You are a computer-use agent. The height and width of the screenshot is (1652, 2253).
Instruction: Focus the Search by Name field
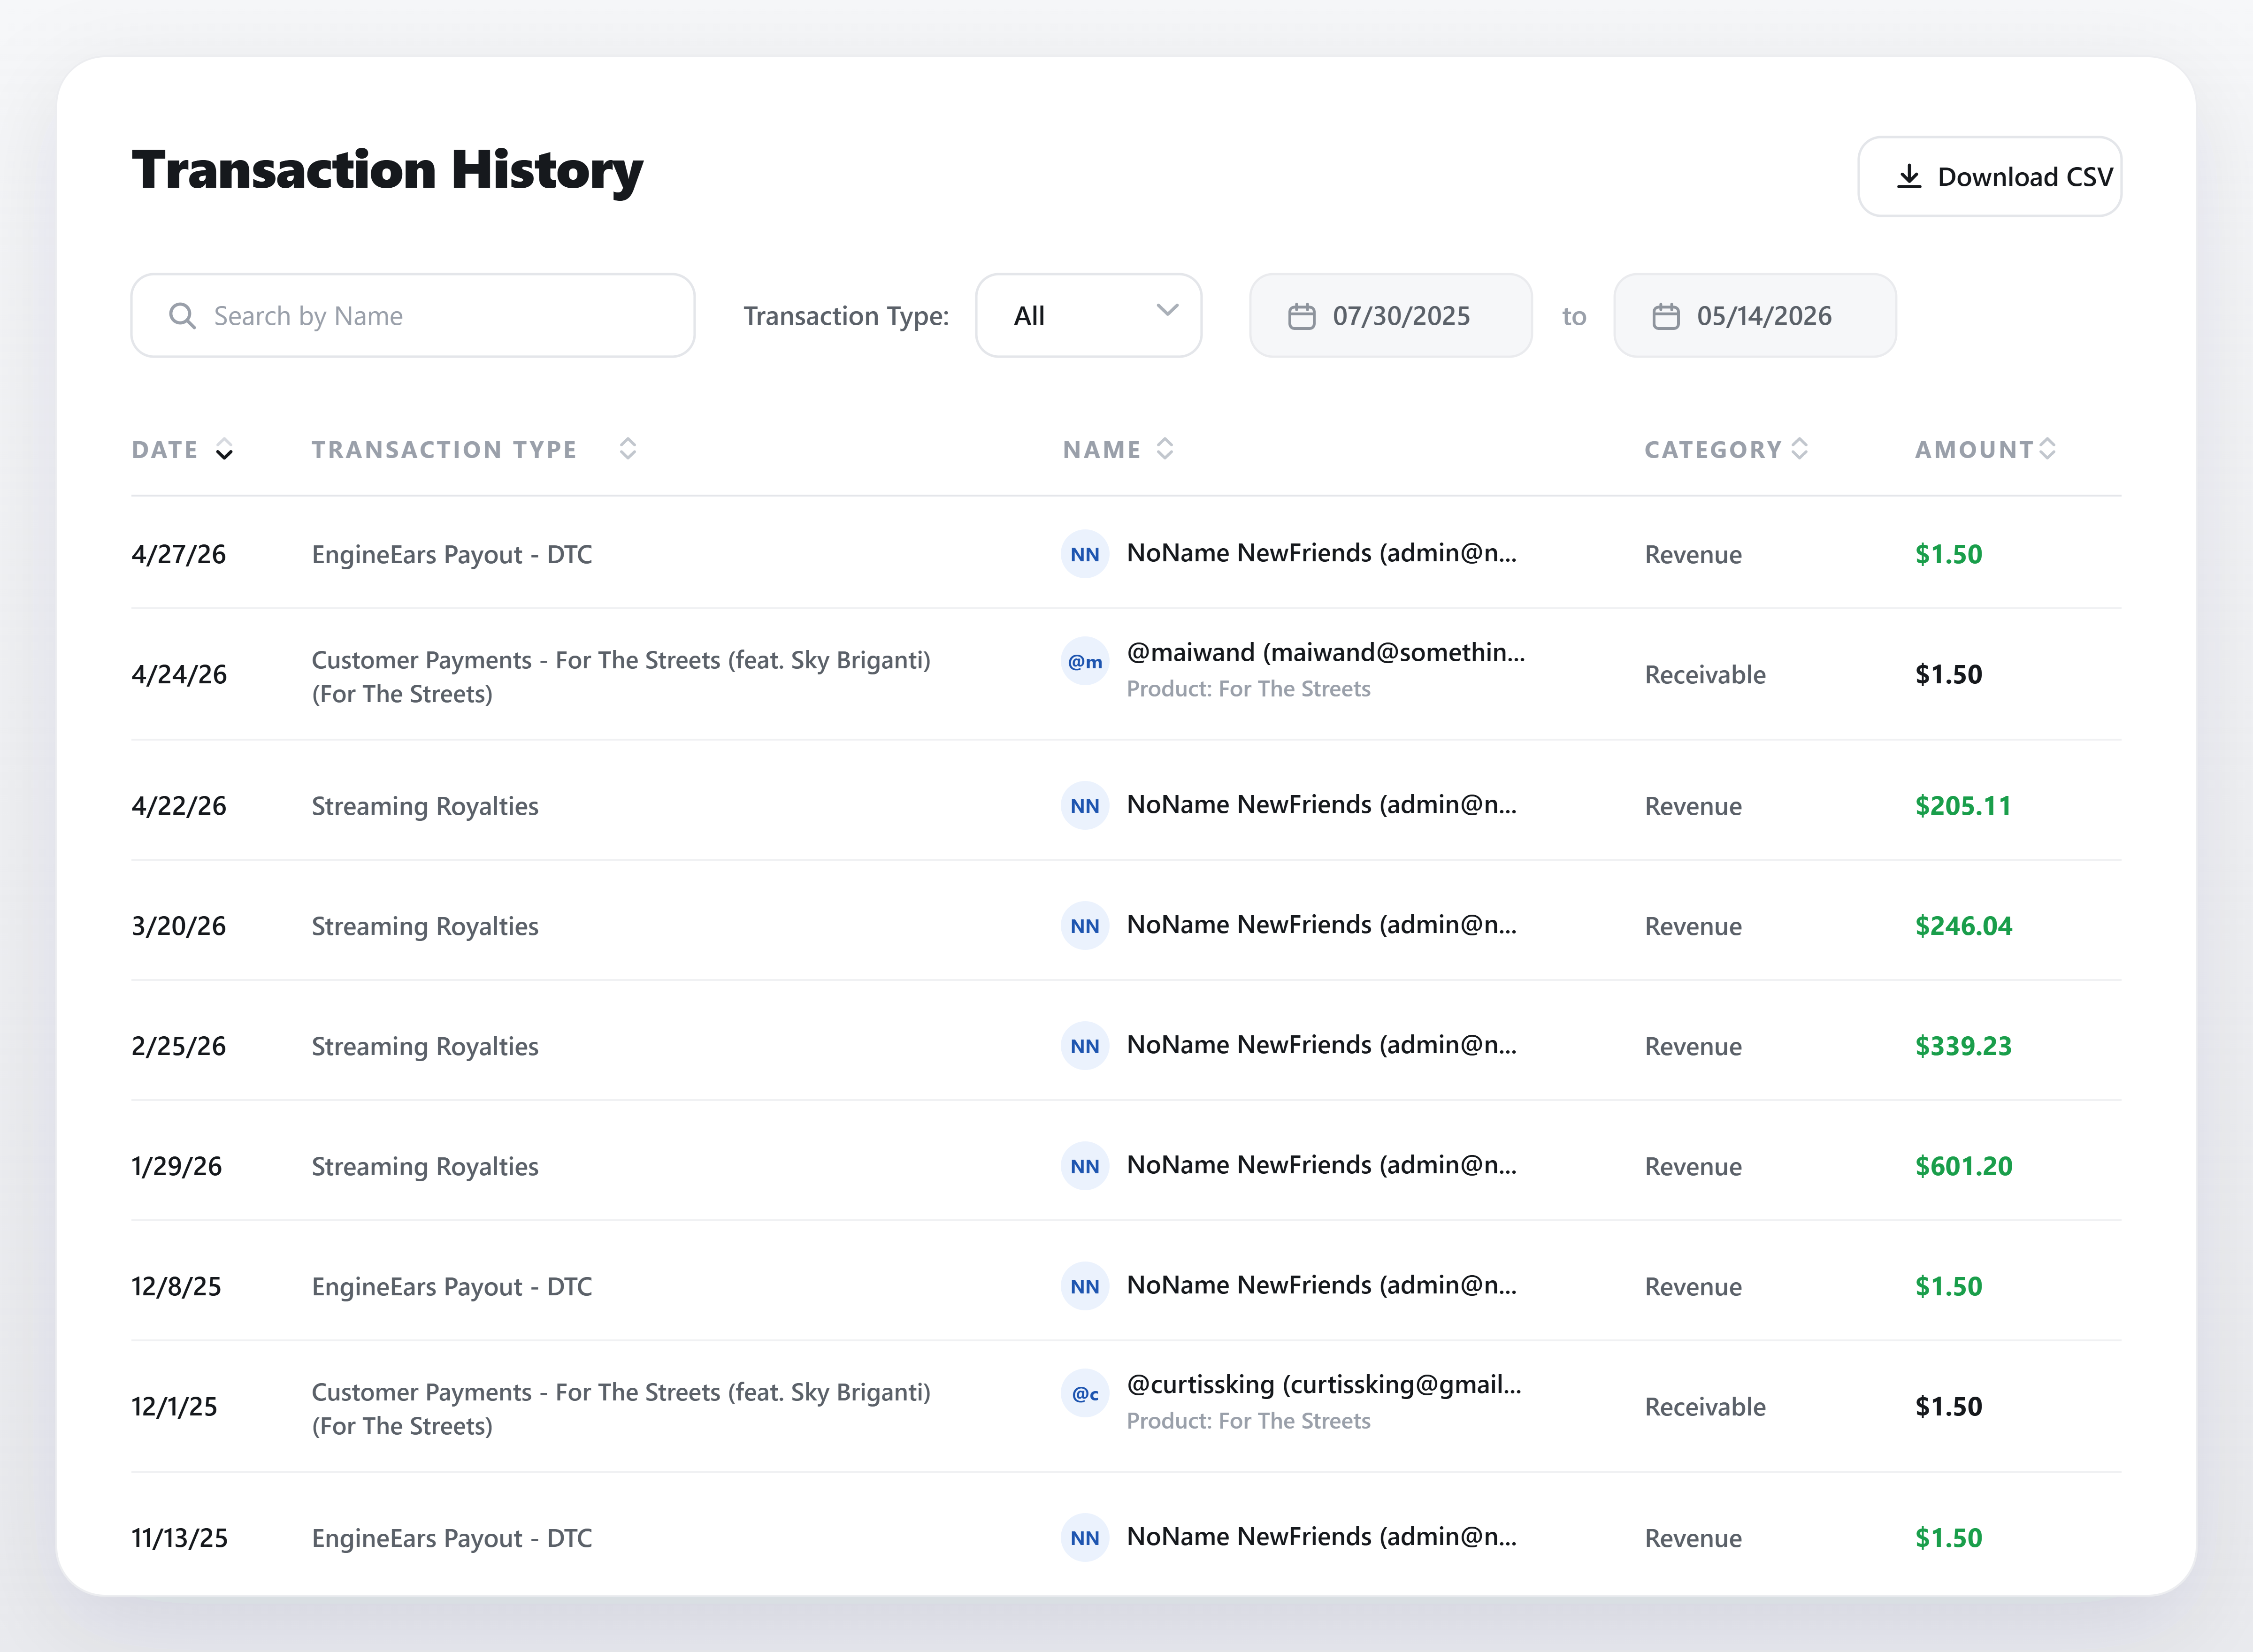click(413, 316)
